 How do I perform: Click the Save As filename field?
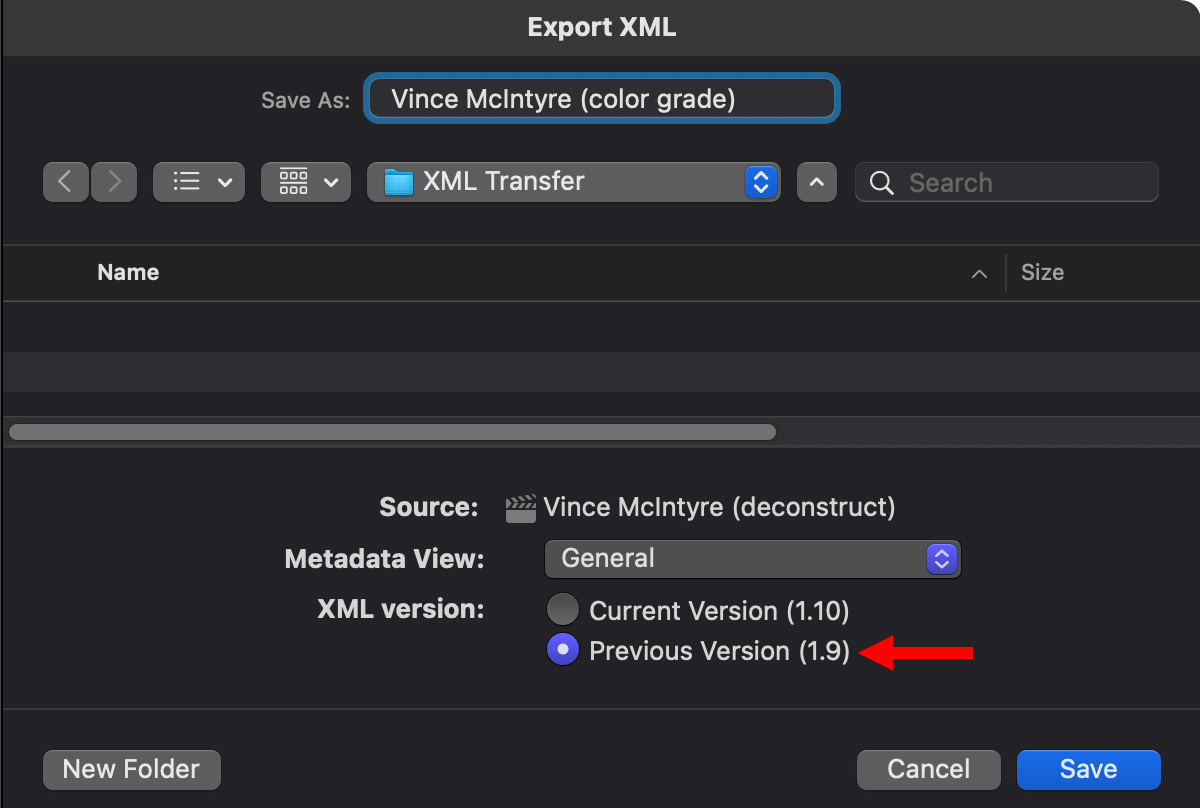pos(602,99)
